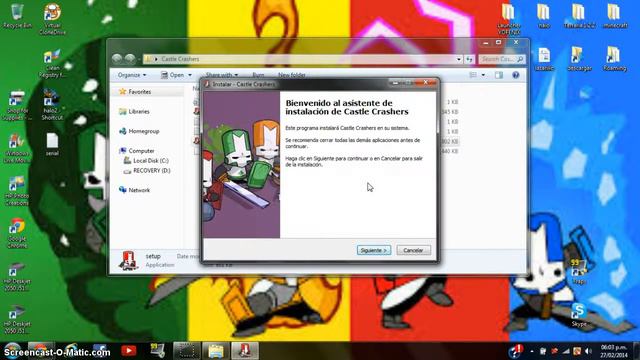Select the halo folder on the desktop

[x=543, y=16]
